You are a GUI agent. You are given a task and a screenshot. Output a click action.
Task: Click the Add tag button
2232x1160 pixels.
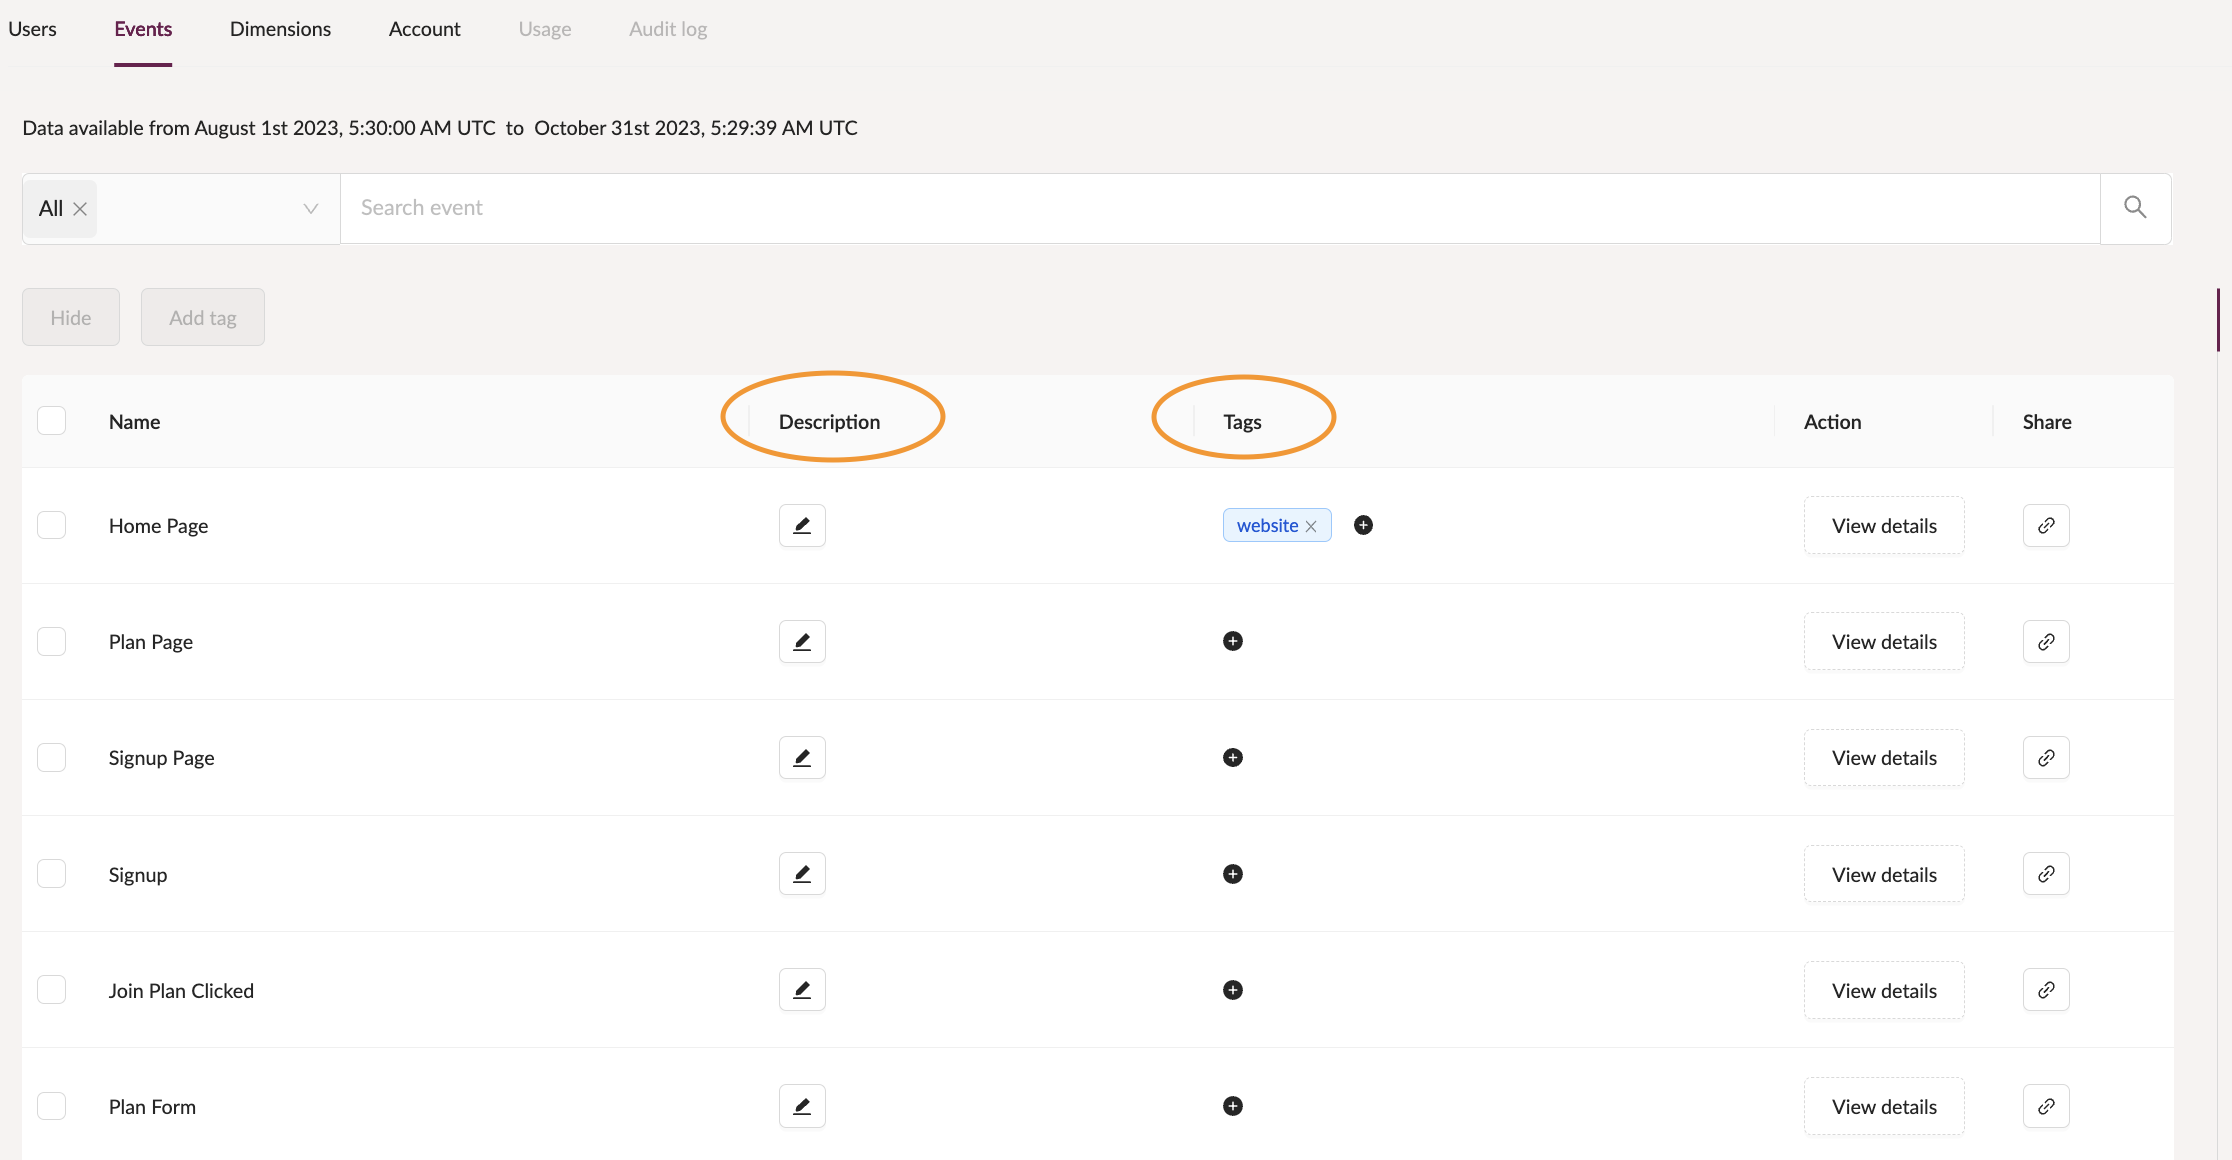[x=202, y=317]
